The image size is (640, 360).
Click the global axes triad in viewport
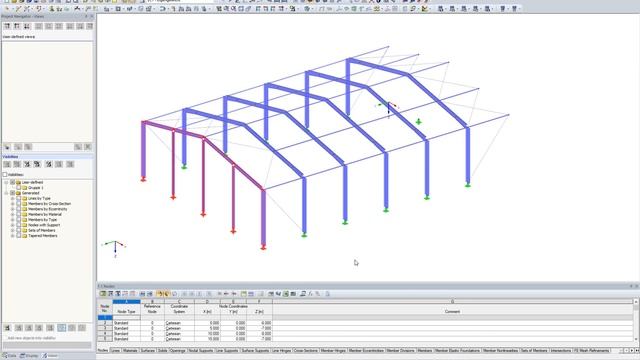coord(115,248)
